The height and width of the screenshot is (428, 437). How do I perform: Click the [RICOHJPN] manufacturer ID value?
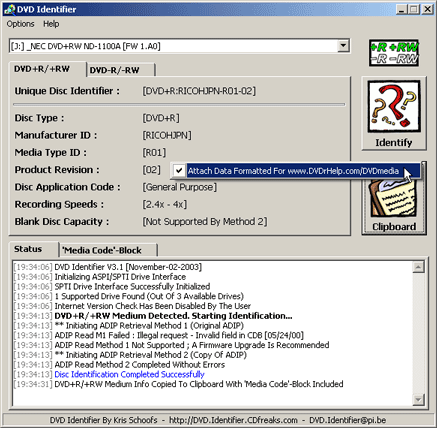167,135
